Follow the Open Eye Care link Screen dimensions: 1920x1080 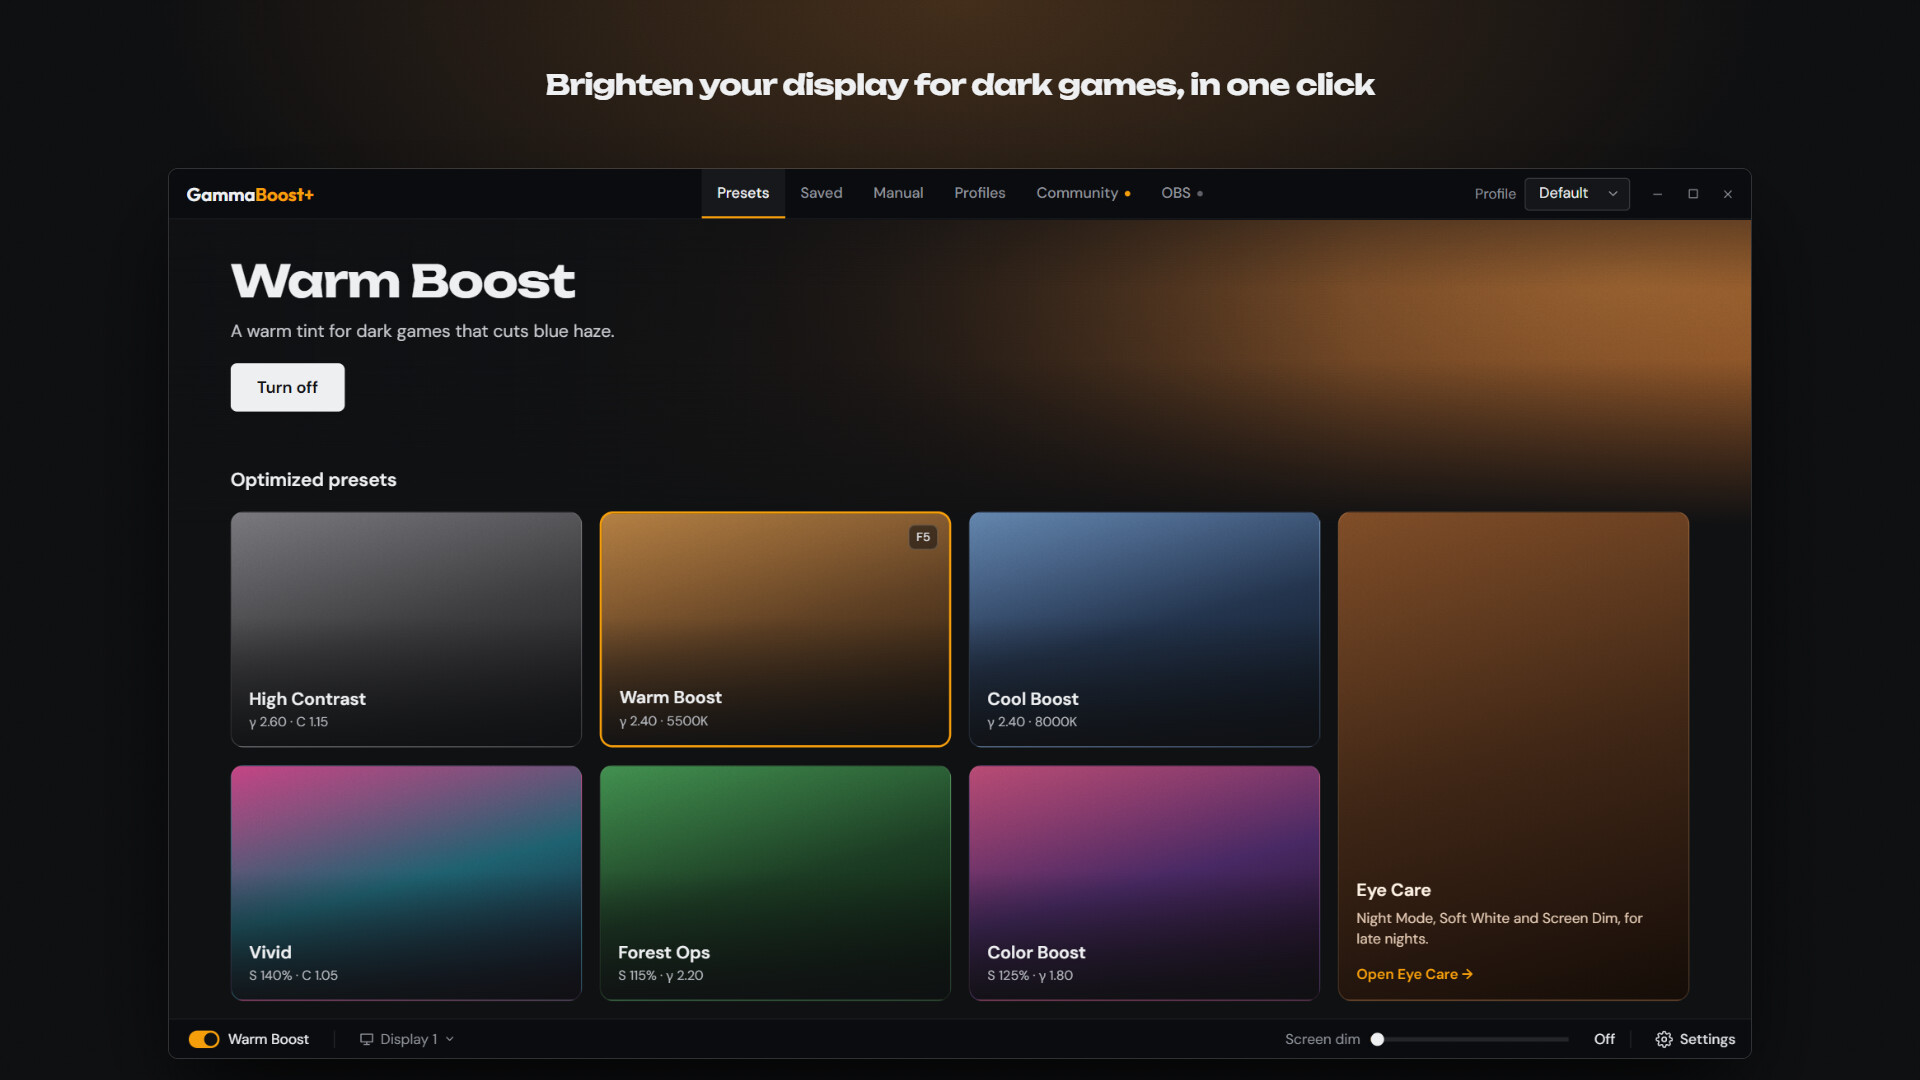point(1414,974)
